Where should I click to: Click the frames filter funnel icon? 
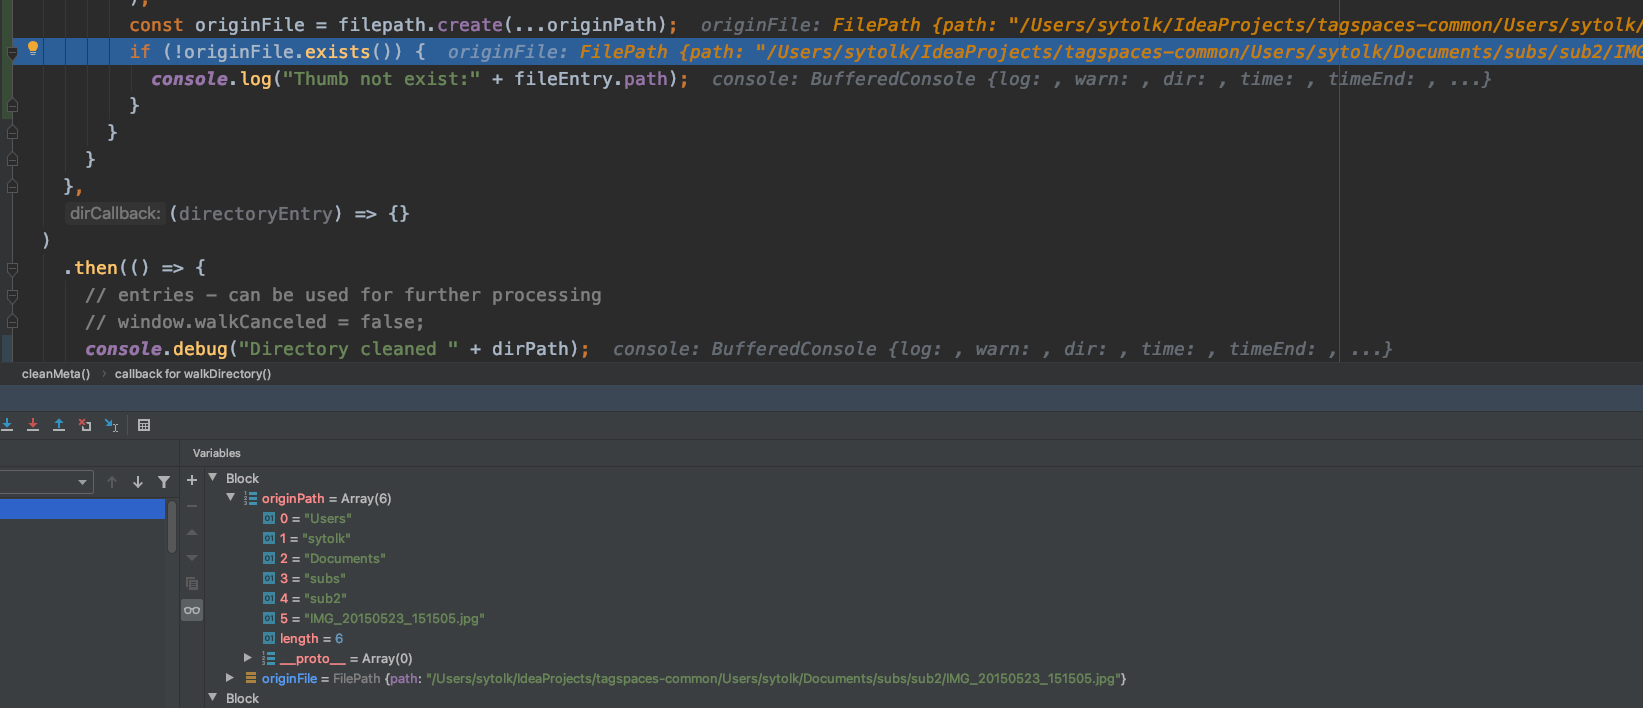[164, 482]
